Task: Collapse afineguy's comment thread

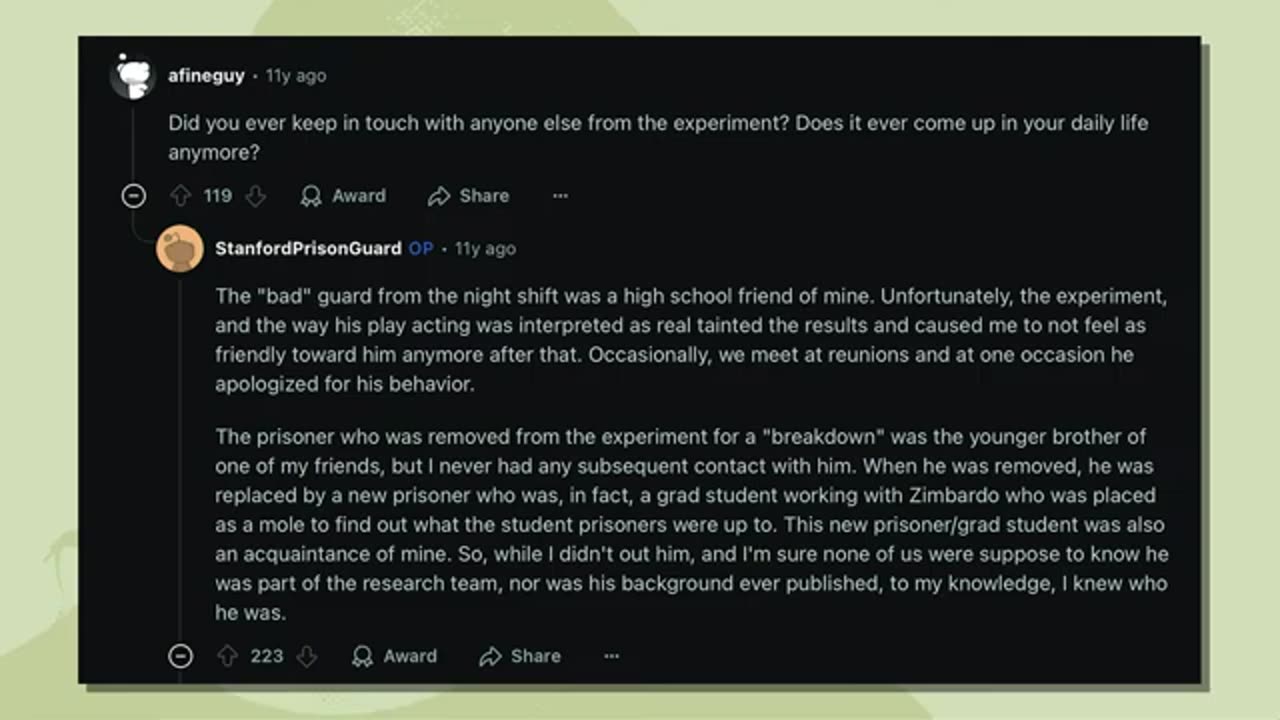Action: point(133,196)
